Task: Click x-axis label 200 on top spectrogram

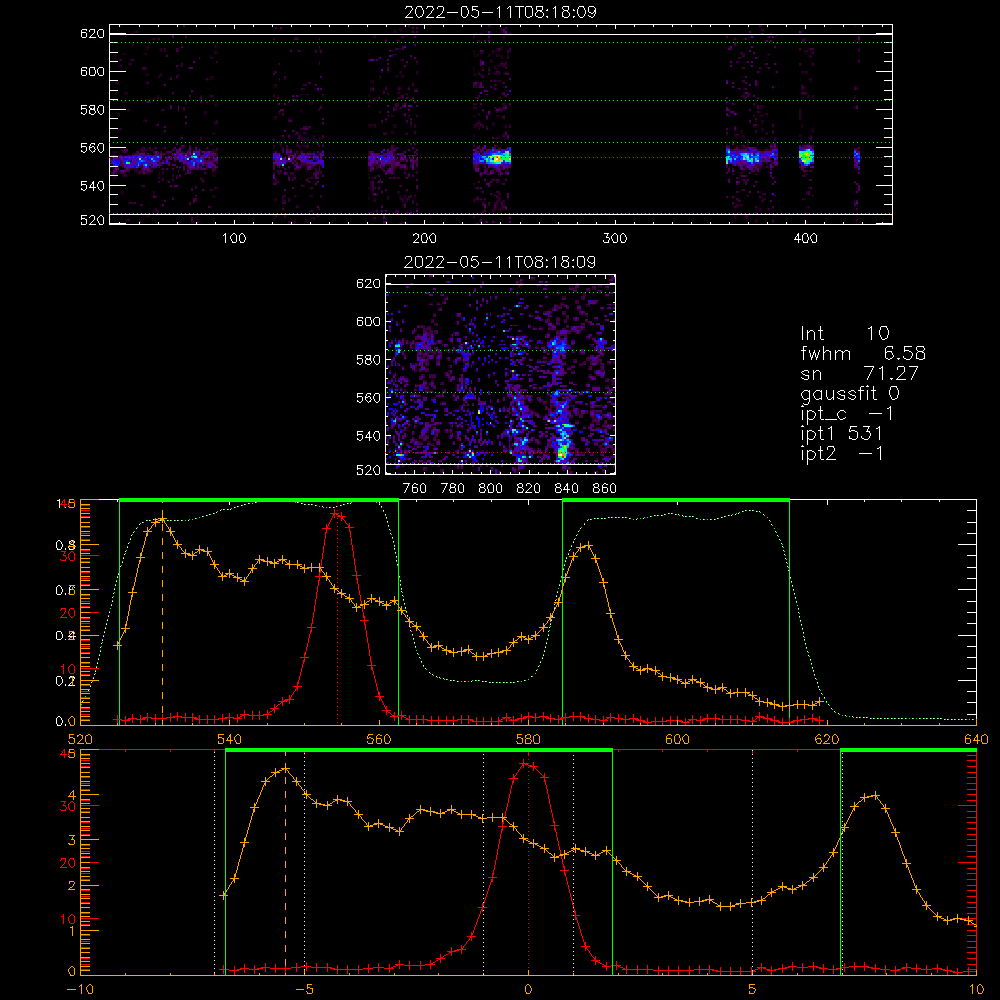Action: (x=424, y=239)
